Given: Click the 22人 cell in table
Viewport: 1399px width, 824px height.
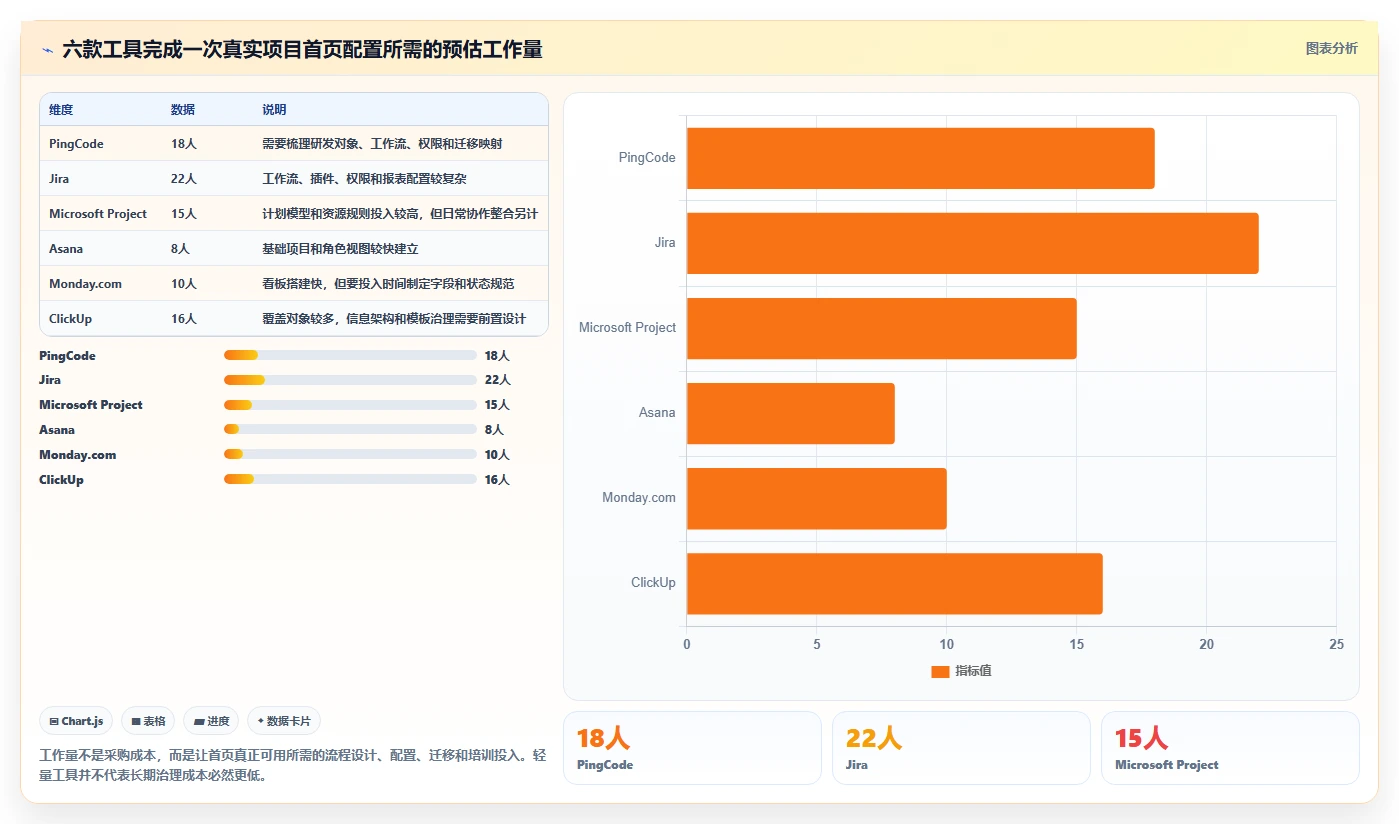Looking at the screenshot, I should click(x=184, y=179).
